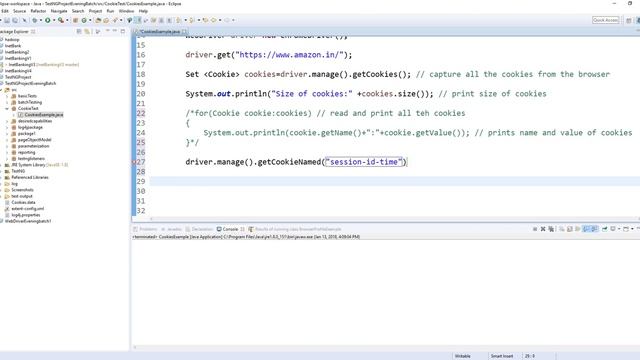The width and height of the screenshot is (640, 360).
Task: Open the Display Selected Console dropdown
Action: [619, 229]
